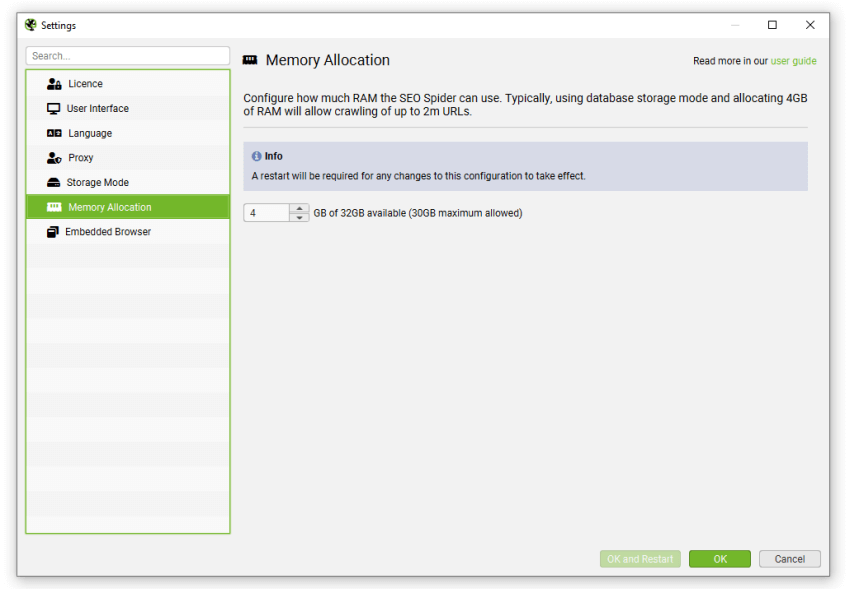This screenshot has height=589, width=850.
Task: Click the Licence people icon in sidebar
Action: pos(54,83)
